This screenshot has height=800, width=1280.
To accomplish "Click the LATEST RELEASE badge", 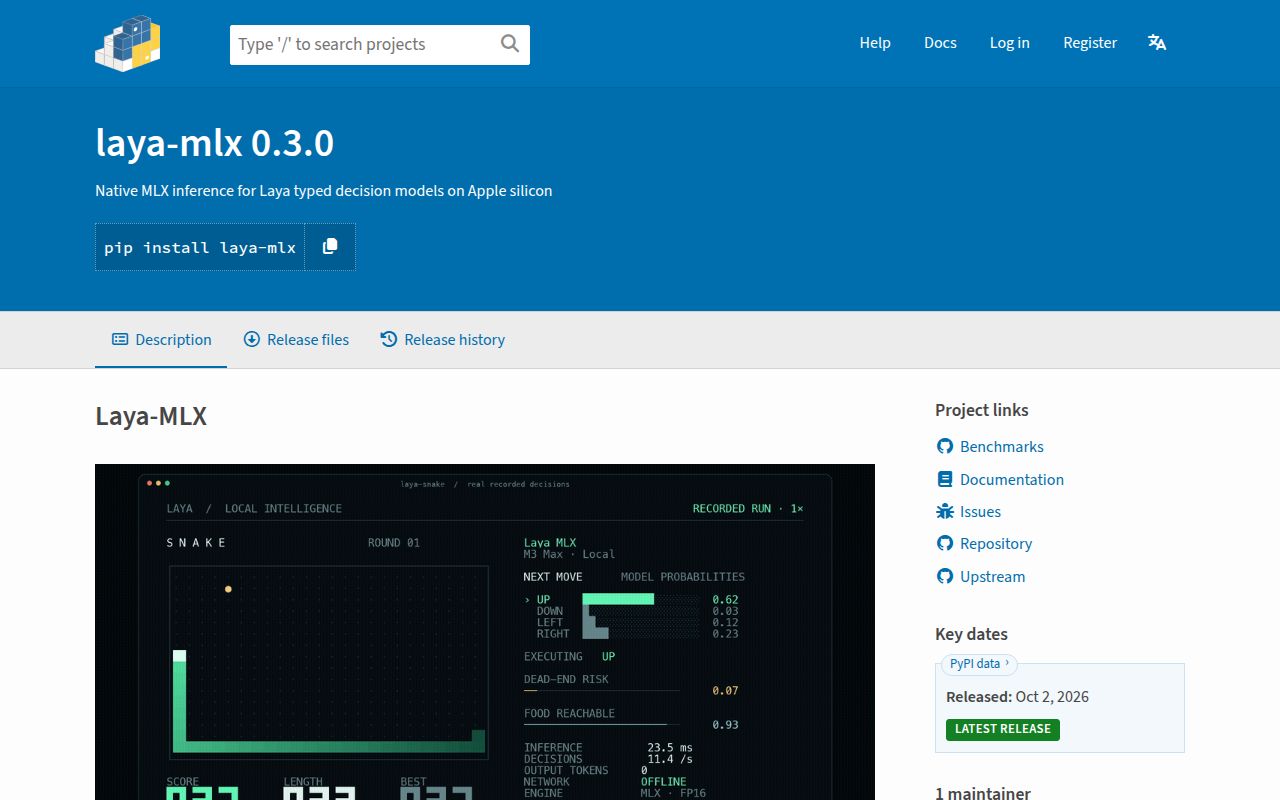I will click(1003, 729).
